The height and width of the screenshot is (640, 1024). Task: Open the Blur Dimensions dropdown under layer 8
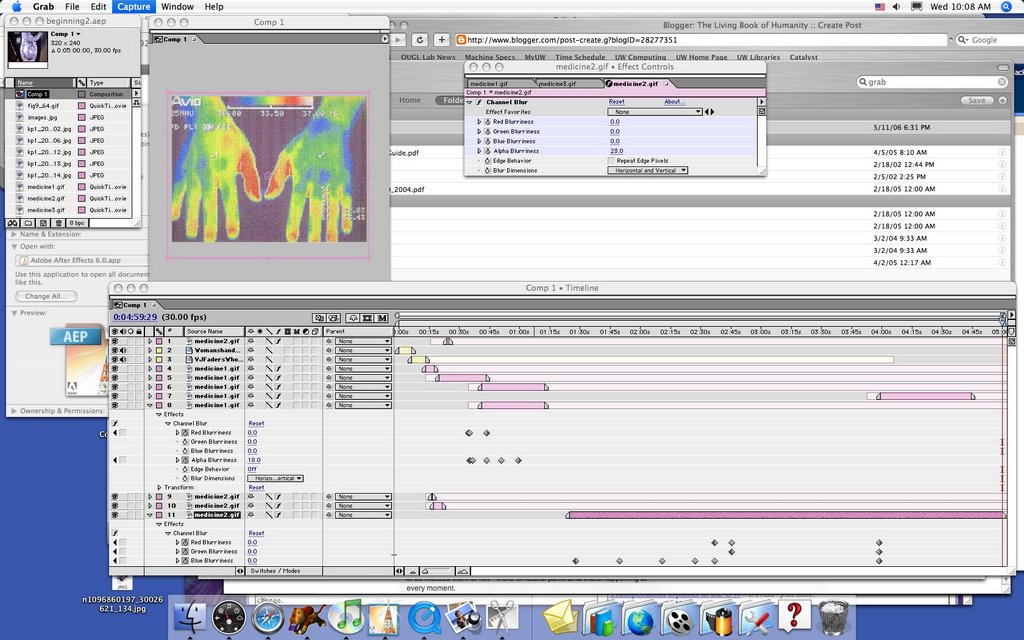click(276, 479)
